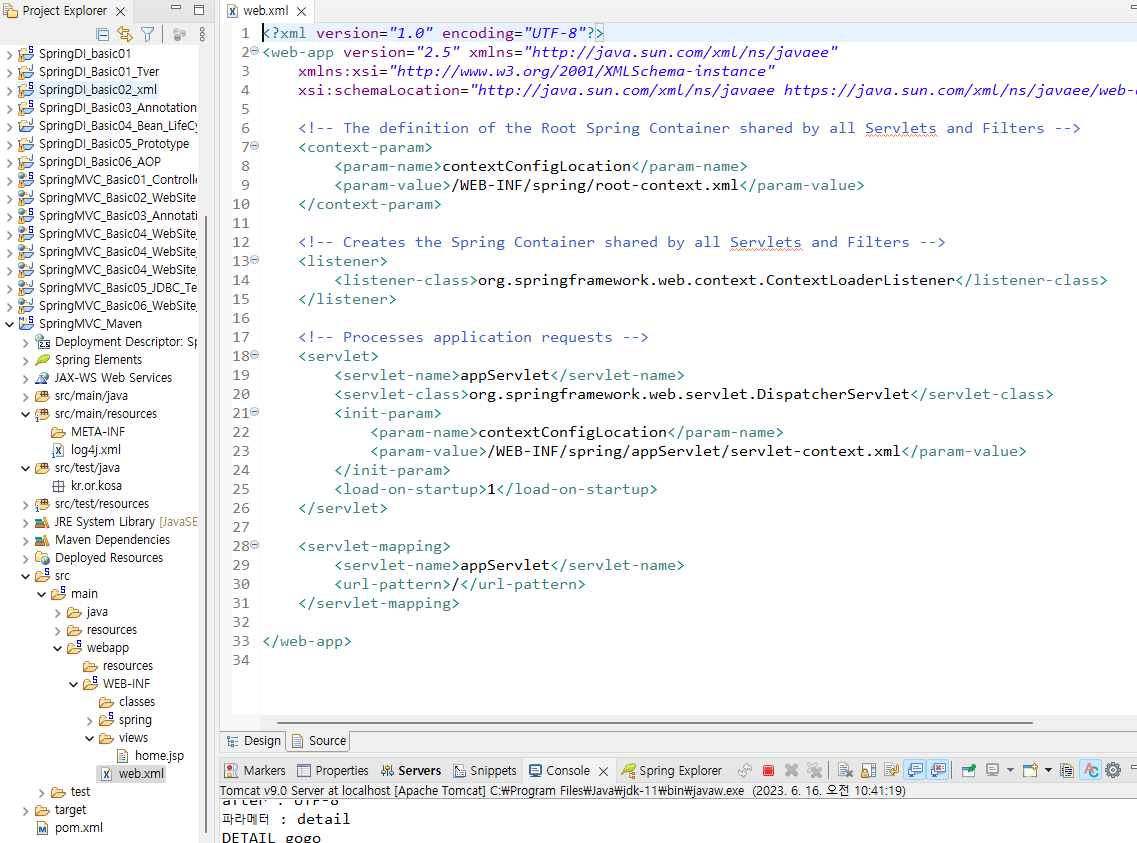Open the Display Selected Console dropdown arrow

1010,771
